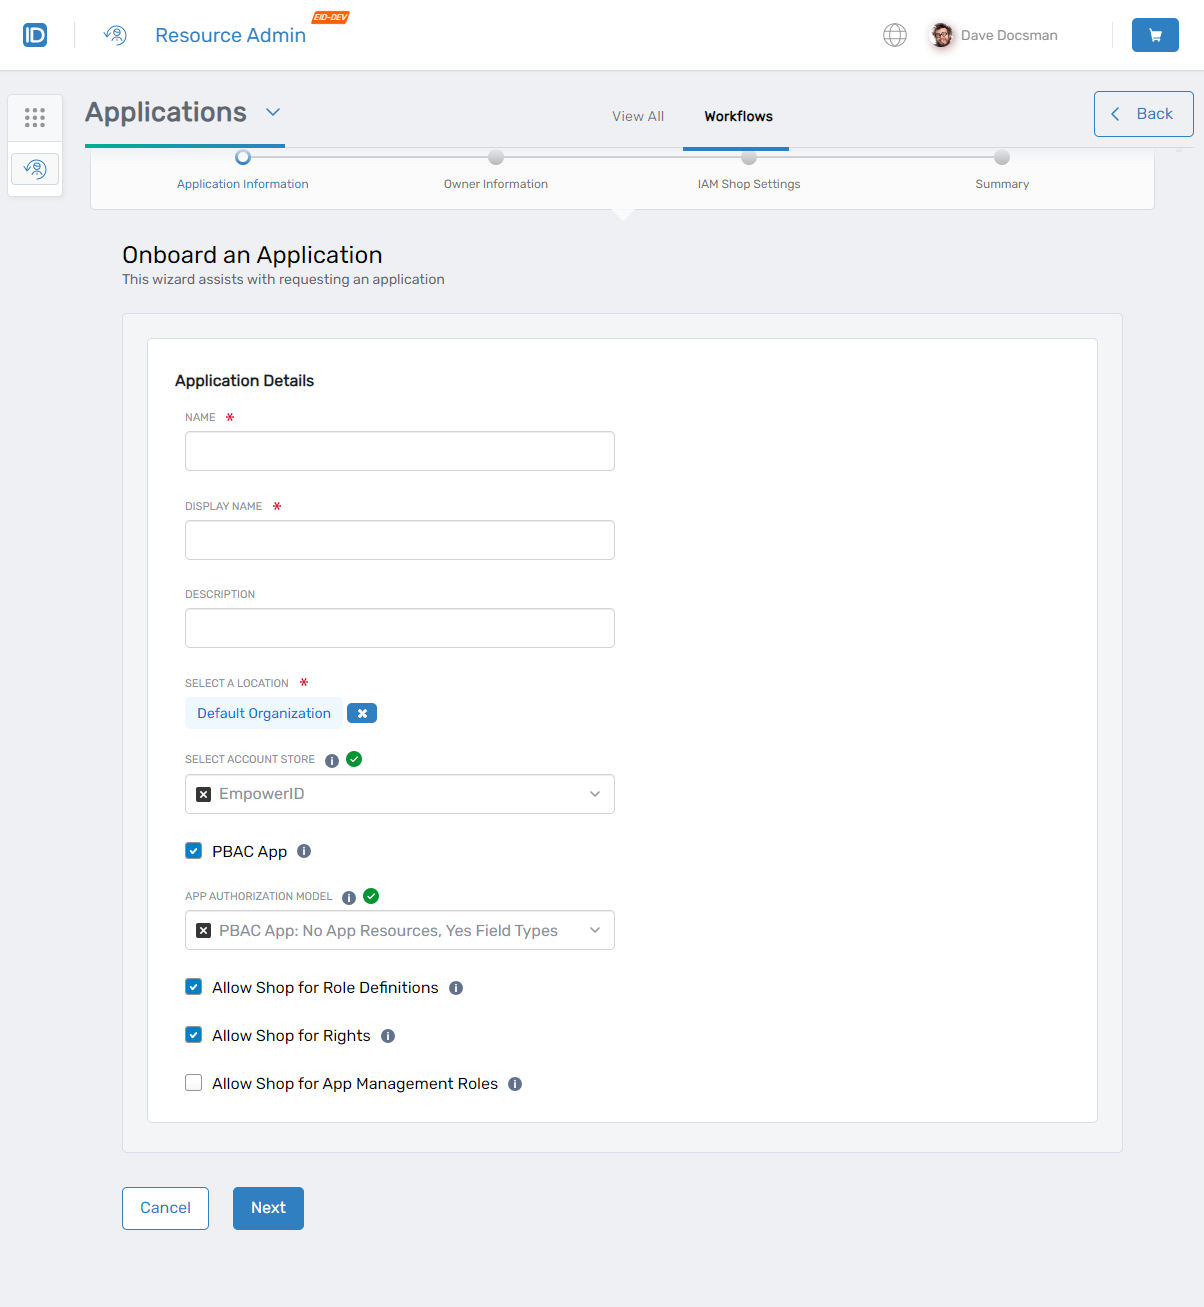Enable Allow Shop for App Management Roles
1204x1307 pixels.
pyautogui.click(x=193, y=1082)
